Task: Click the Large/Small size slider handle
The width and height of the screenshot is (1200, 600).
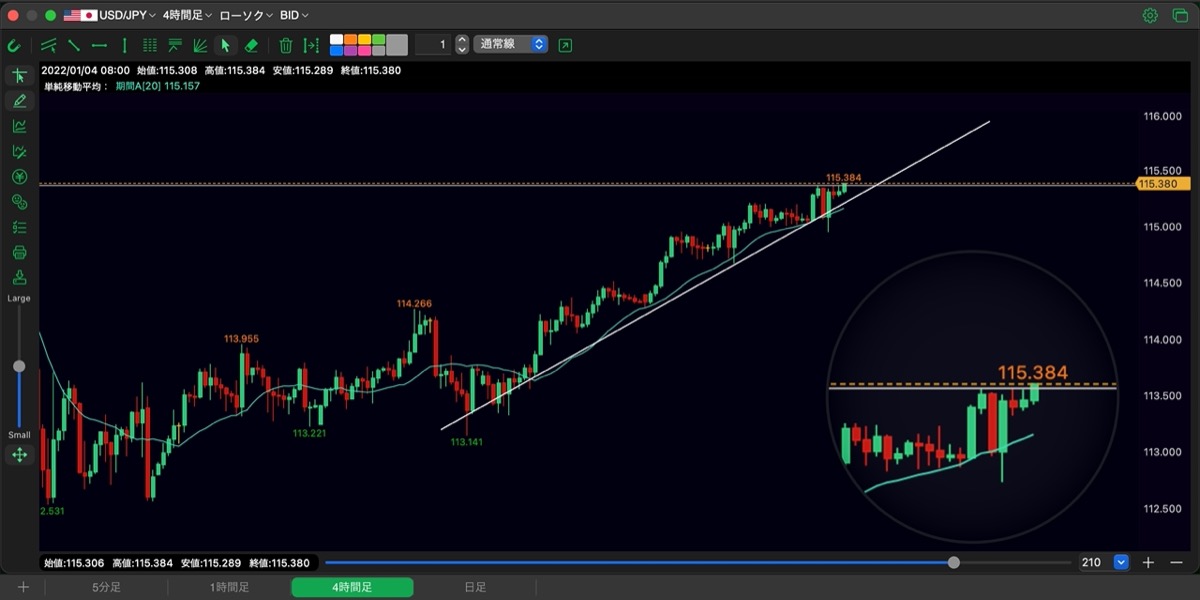Action: (19, 366)
